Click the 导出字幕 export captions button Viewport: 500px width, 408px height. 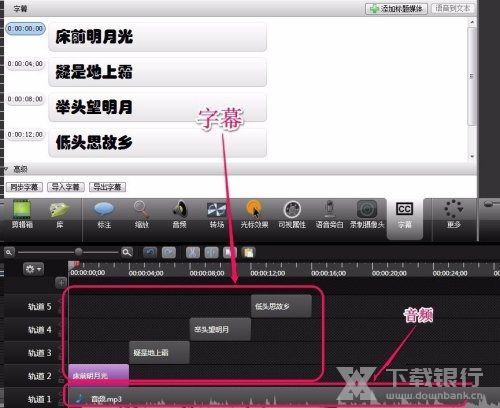point(107,187)
